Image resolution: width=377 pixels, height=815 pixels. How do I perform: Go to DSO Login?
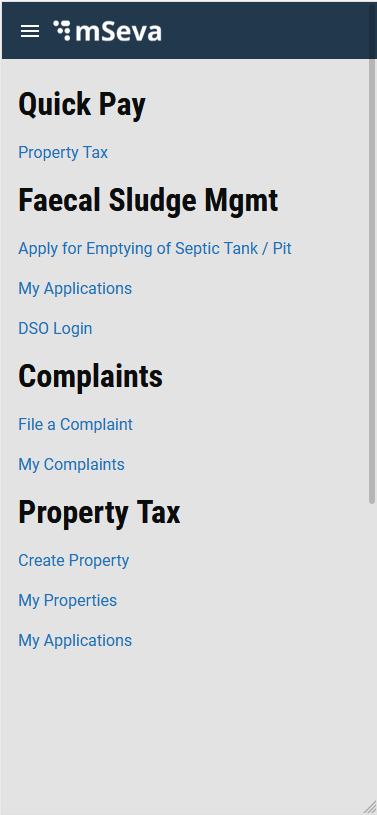click(55, 328)
